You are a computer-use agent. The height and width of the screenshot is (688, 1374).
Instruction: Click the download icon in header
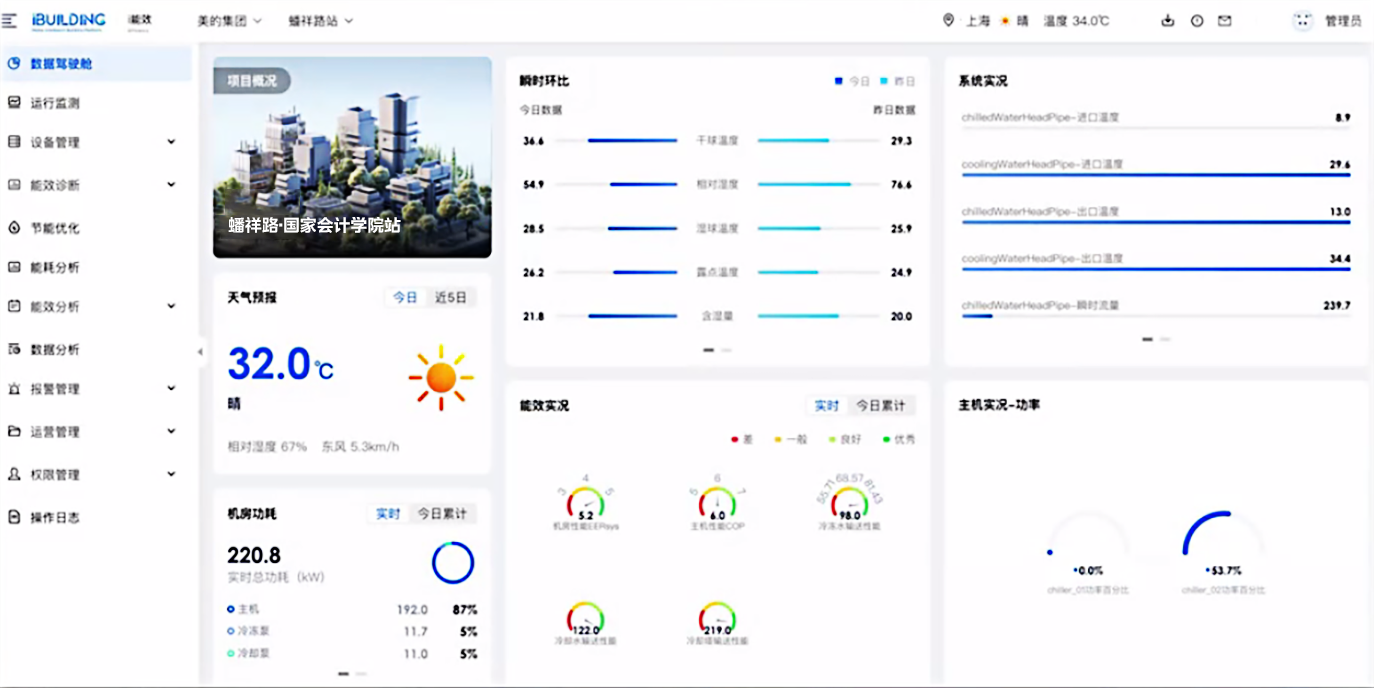1167,21
